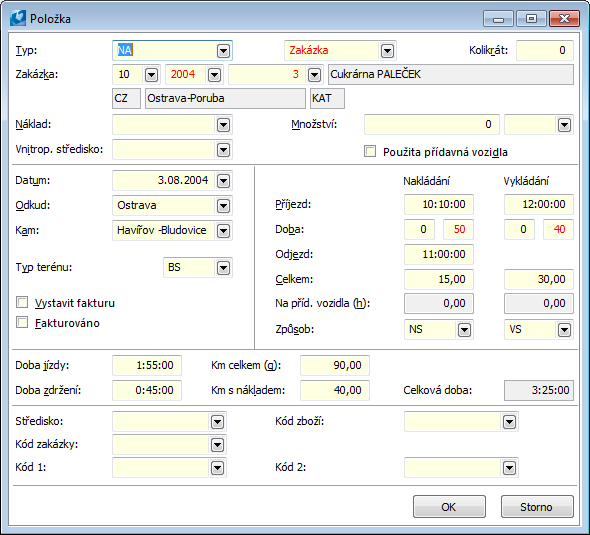
Task: Click the KAT code field
Action: (327, 99)
